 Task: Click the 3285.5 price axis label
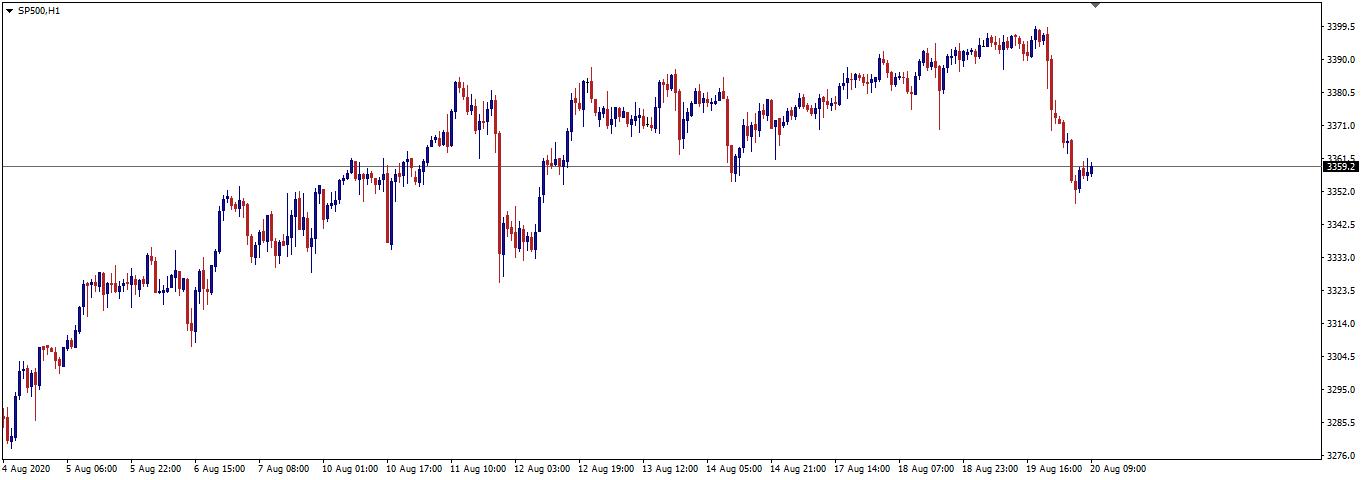[x=1340, y=423]
